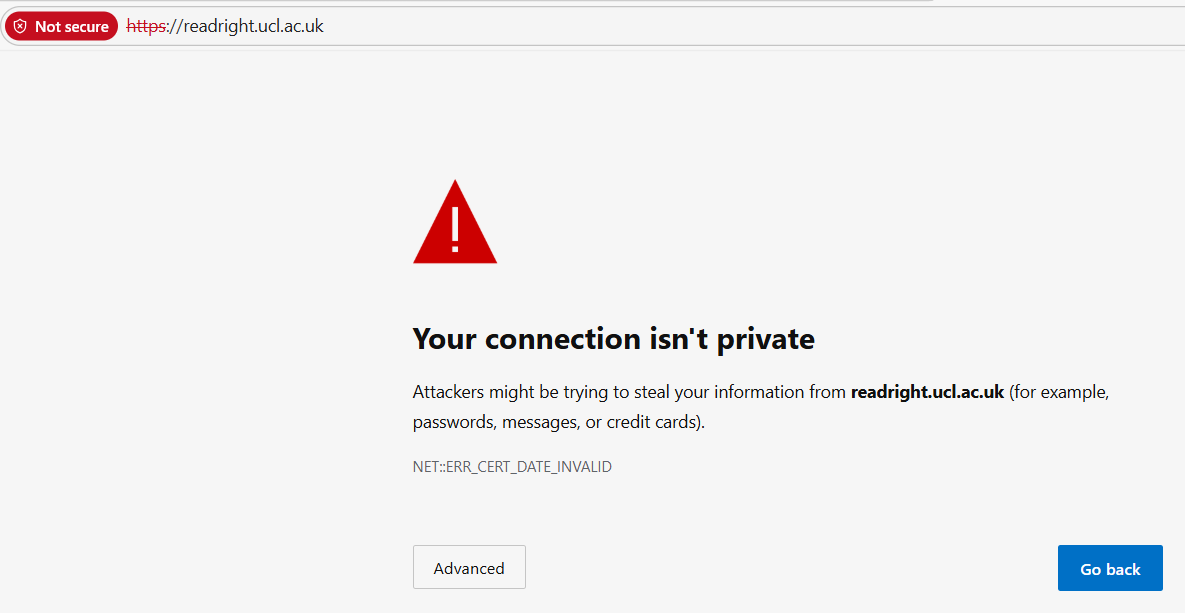
Task: Focus the empty address bar area
Action: tap(700, 27)
